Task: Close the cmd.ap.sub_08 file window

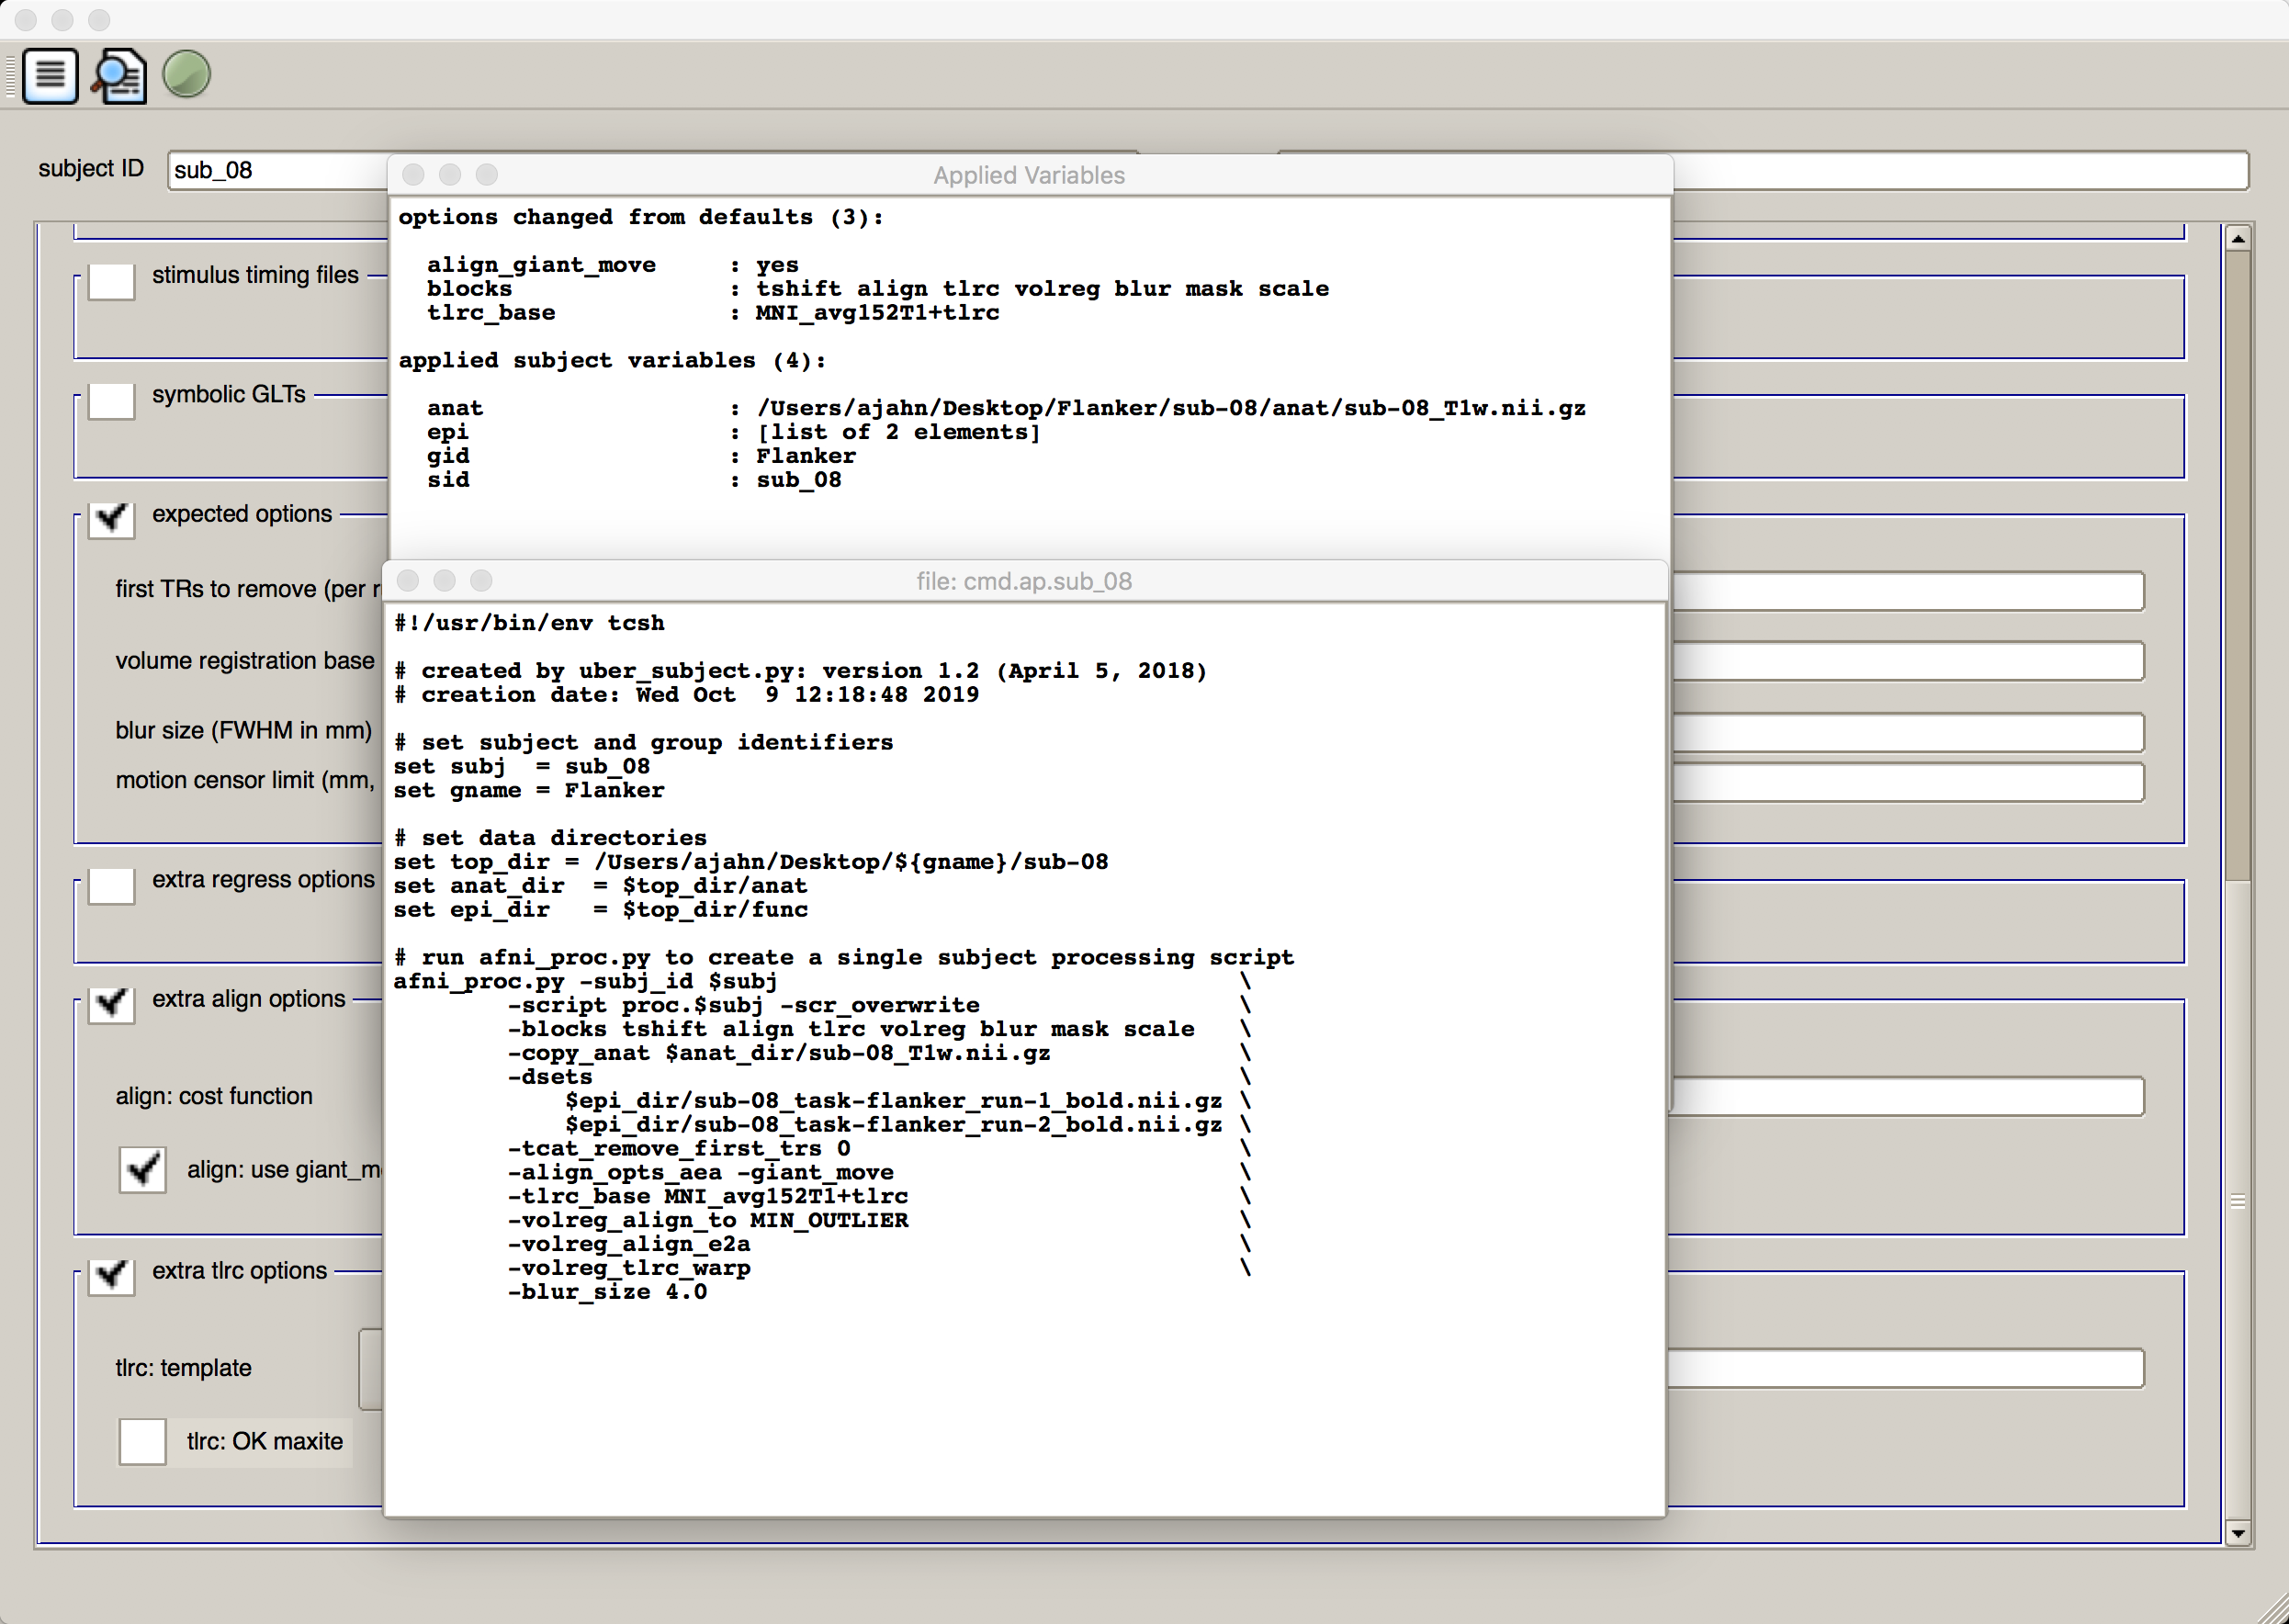Action: pyautogui.click(x=408, y=581)
